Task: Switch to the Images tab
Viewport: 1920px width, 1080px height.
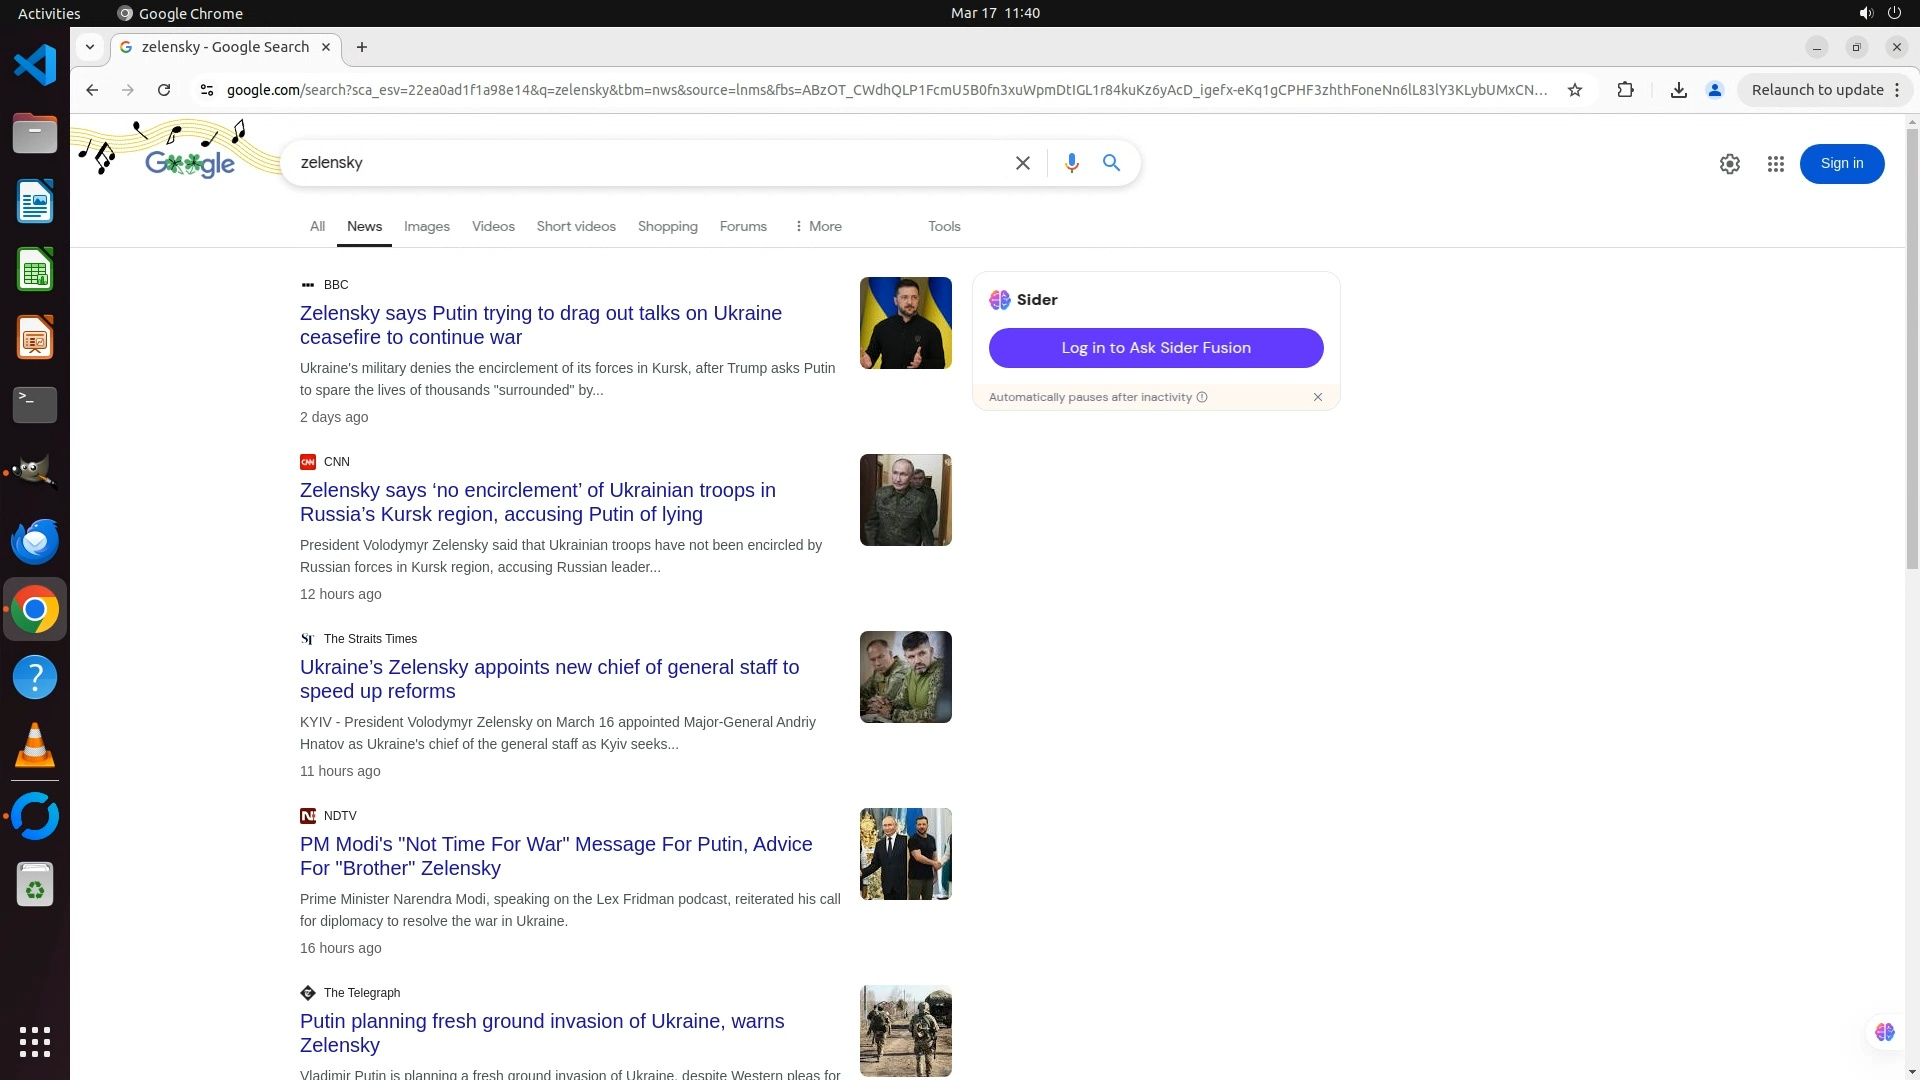Action: (426, 226)
